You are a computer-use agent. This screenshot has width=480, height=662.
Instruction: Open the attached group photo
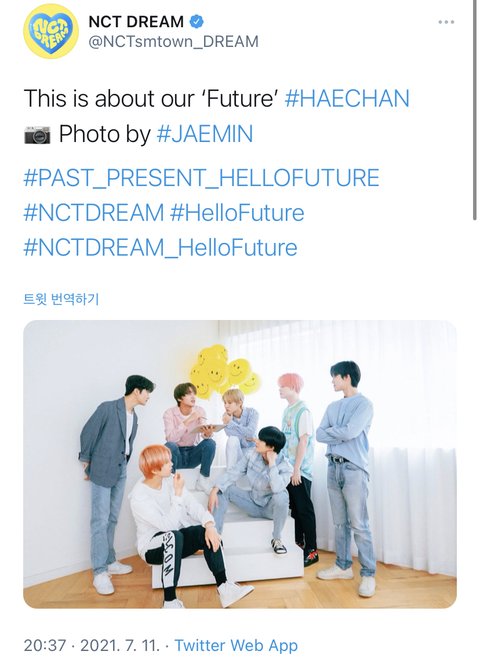click(x=240, y=464)
